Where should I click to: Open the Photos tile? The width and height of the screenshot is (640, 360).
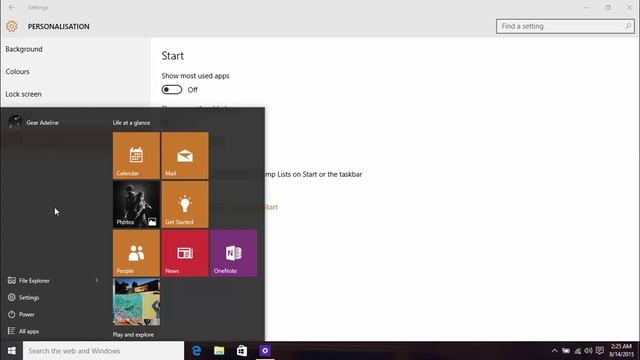[136, 204]
